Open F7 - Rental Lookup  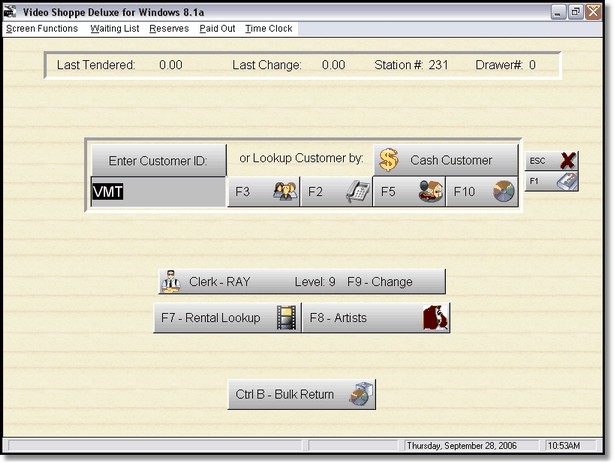point(227,318)
